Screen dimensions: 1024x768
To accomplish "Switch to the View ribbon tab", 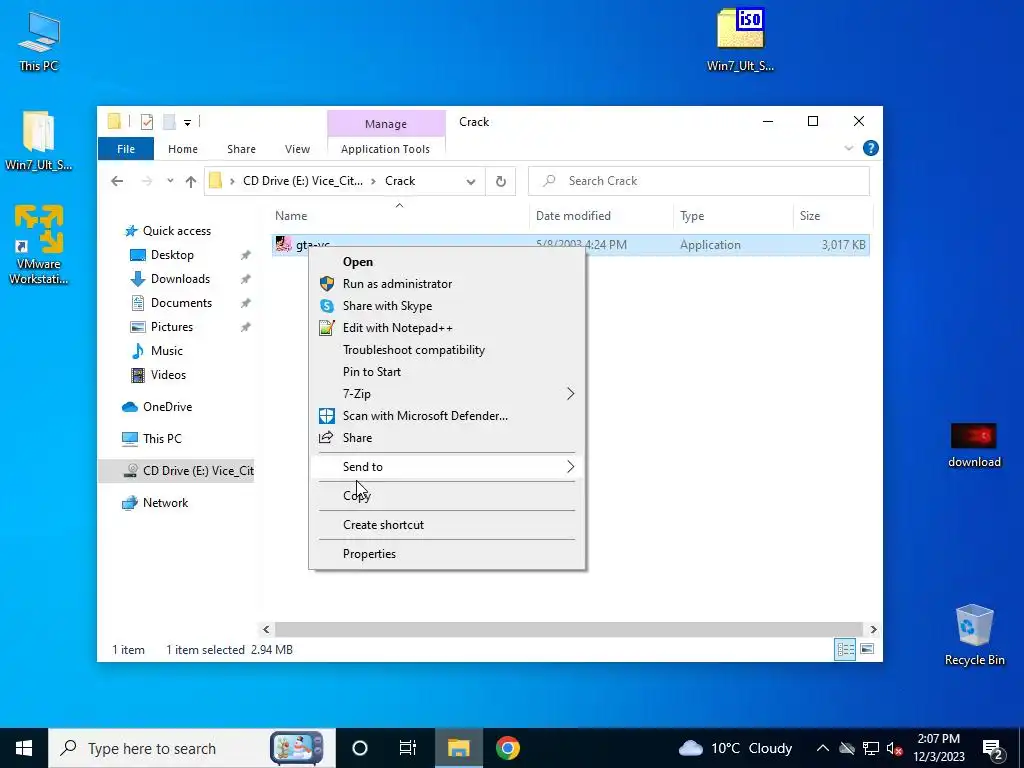I will [x=297, y=149].
